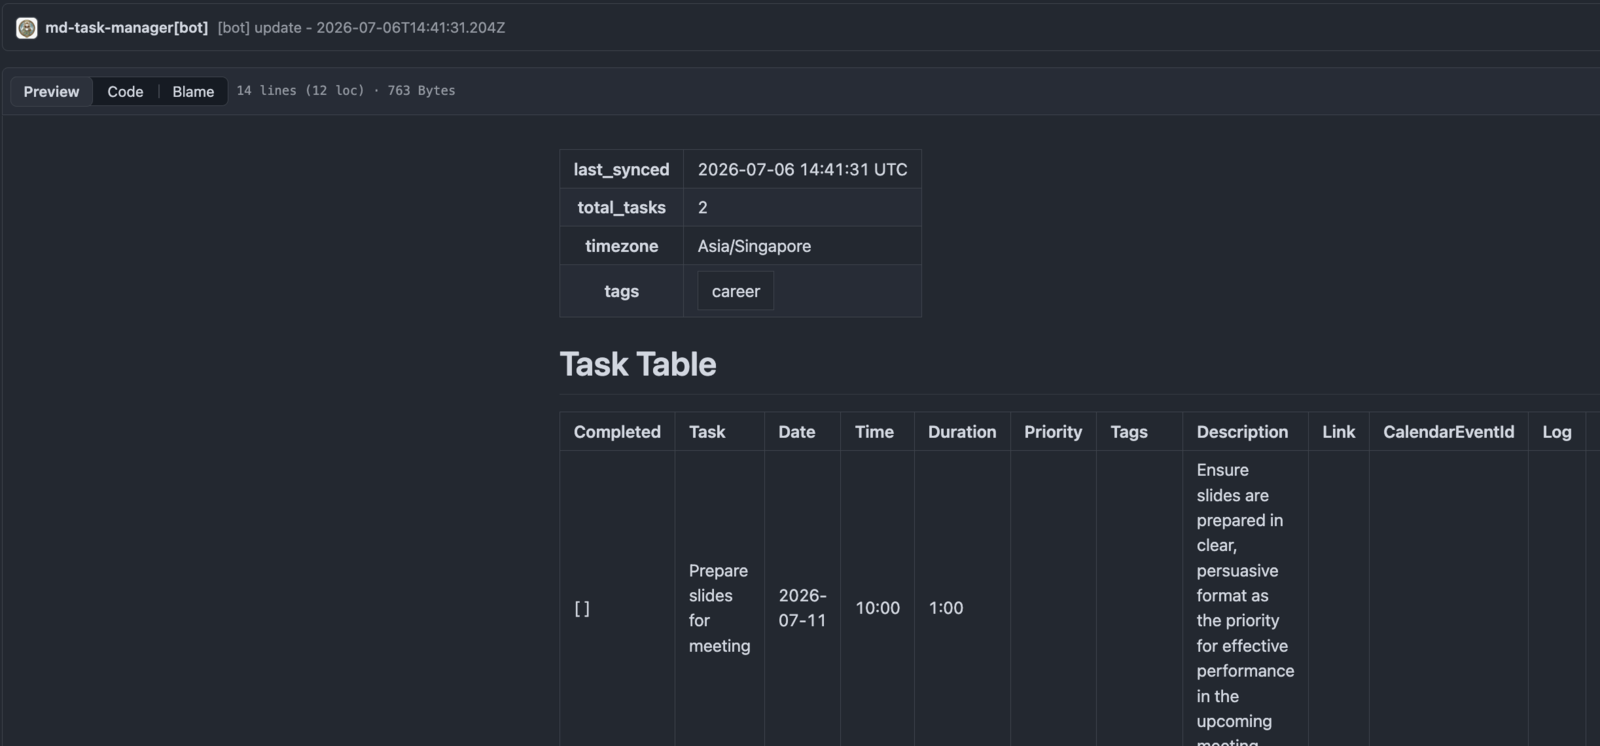
Task: Open md-task-manager[bot] avatar icon
Action: pyautogui.click(x=27, y=28)
